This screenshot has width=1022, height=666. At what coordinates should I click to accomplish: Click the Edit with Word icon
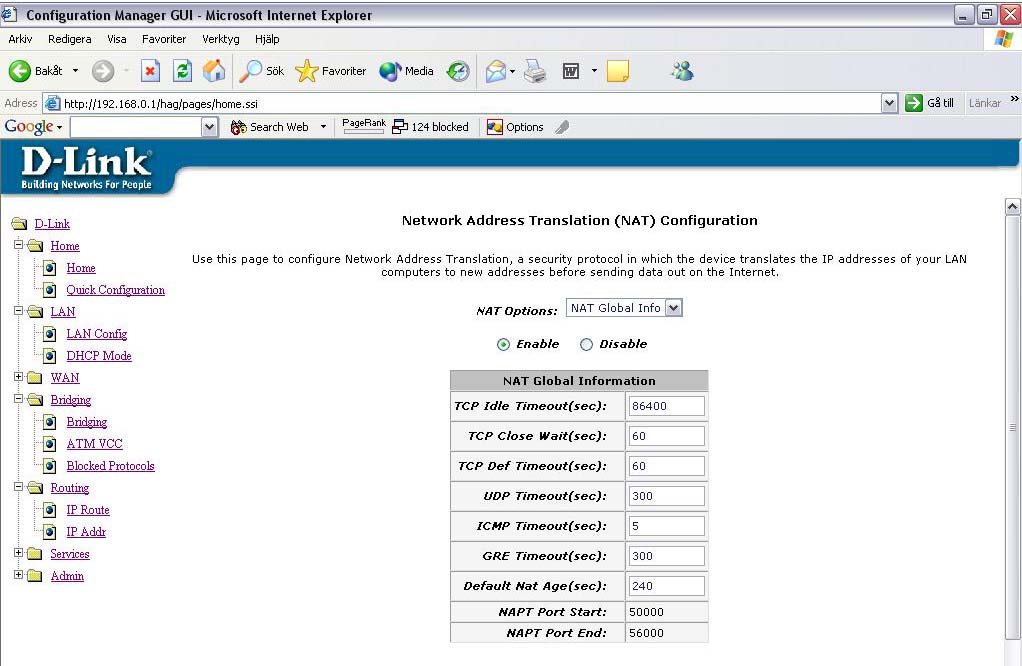571,70
